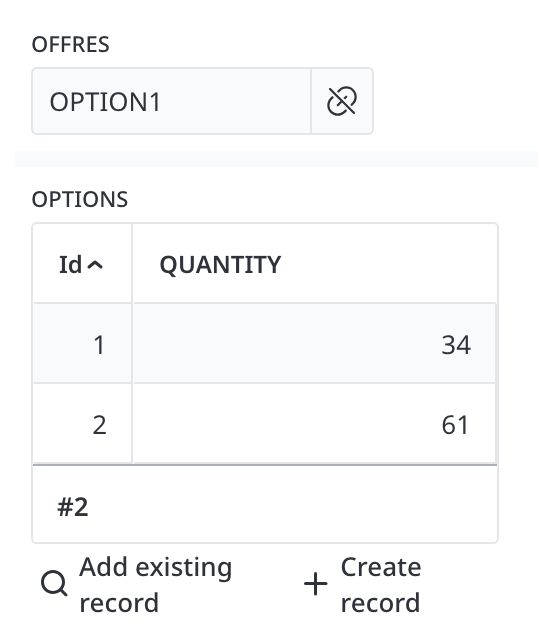Click the OFFRES field label

tap(70, 44)
